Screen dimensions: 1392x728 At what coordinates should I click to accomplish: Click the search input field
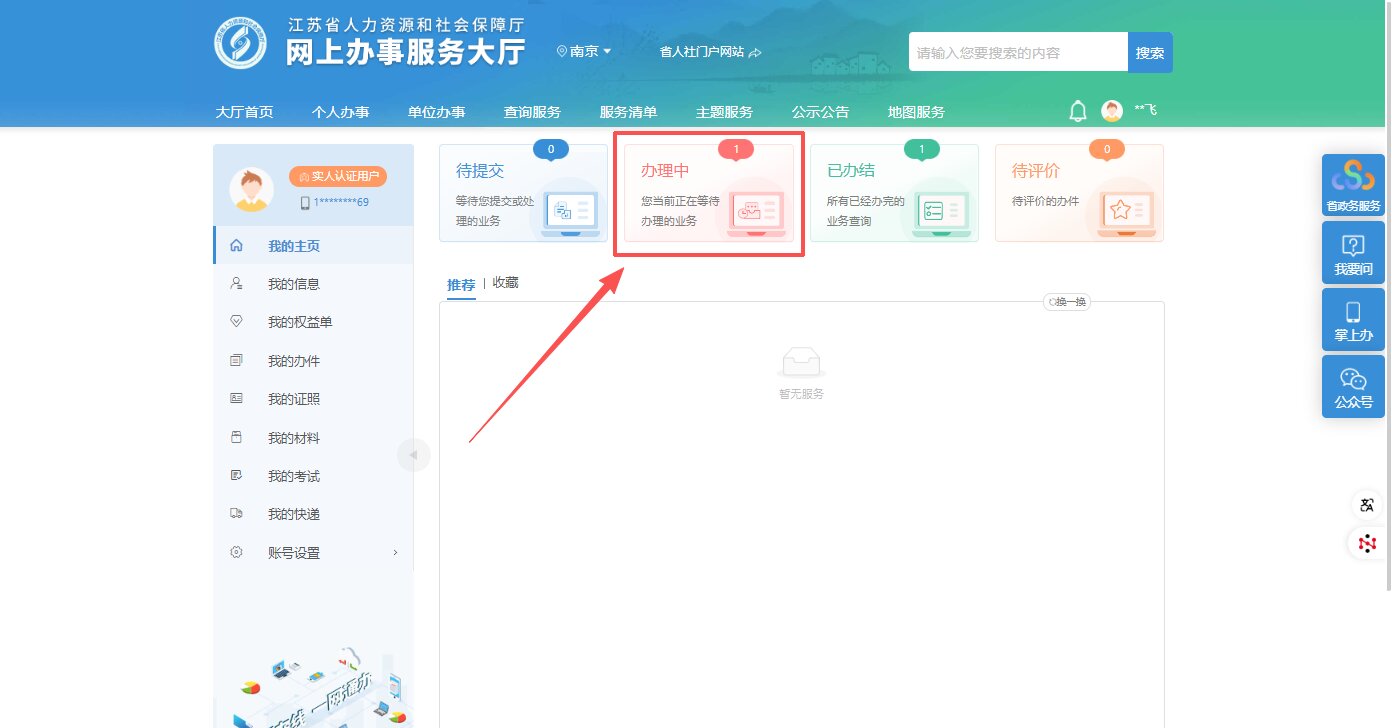tap(1017, 53)
